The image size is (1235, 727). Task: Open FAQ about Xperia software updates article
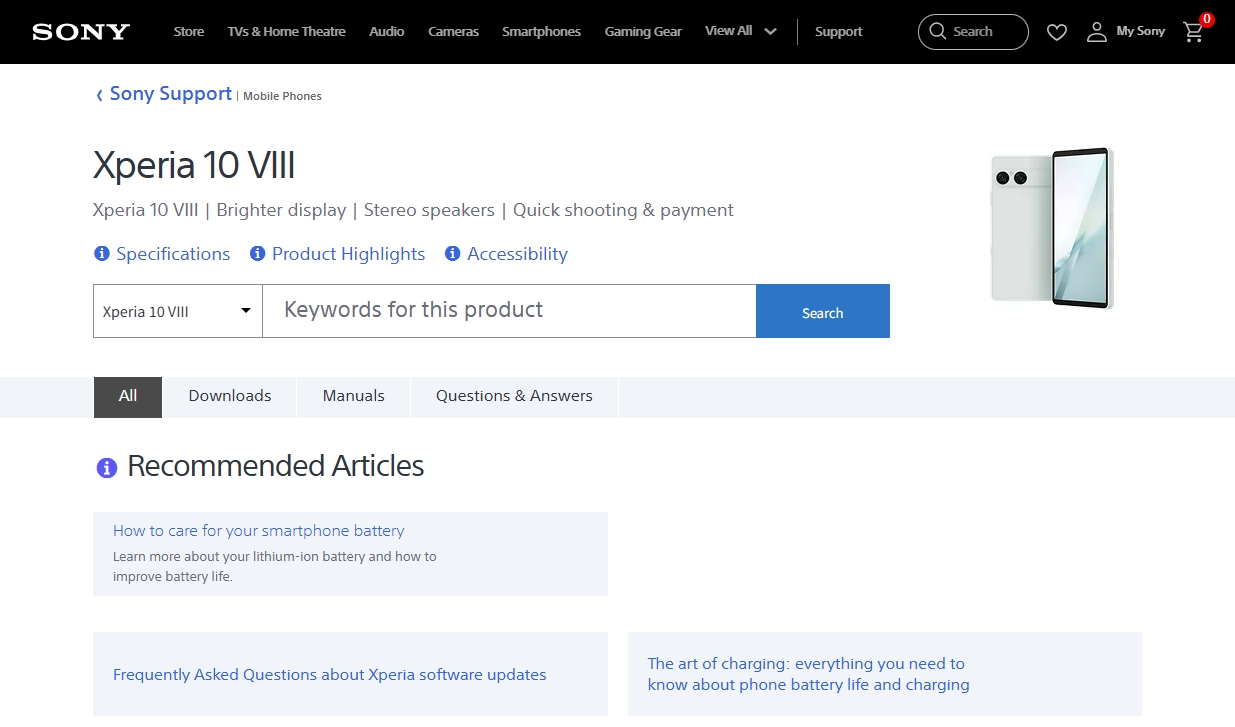330,675
